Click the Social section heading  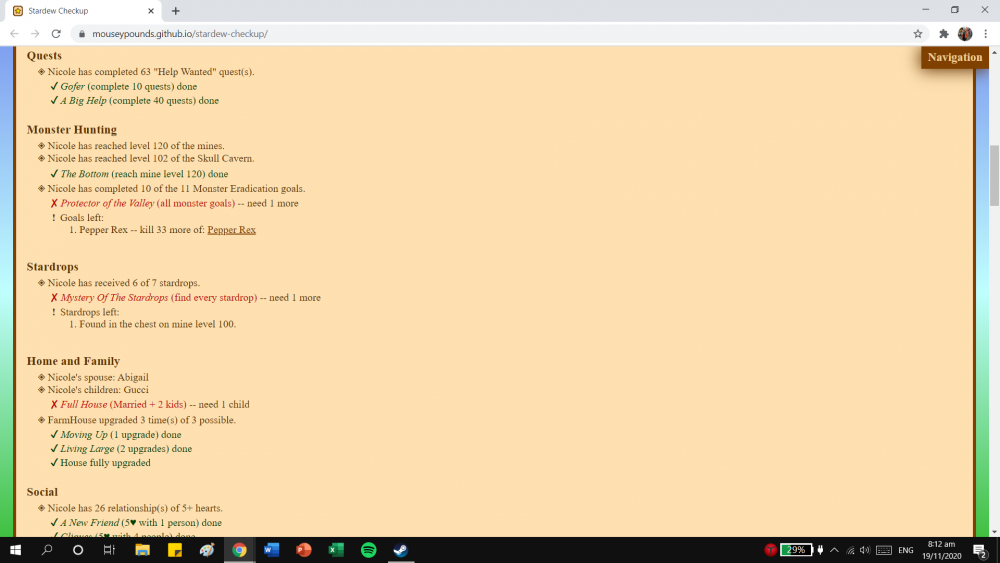pos(42,492)
